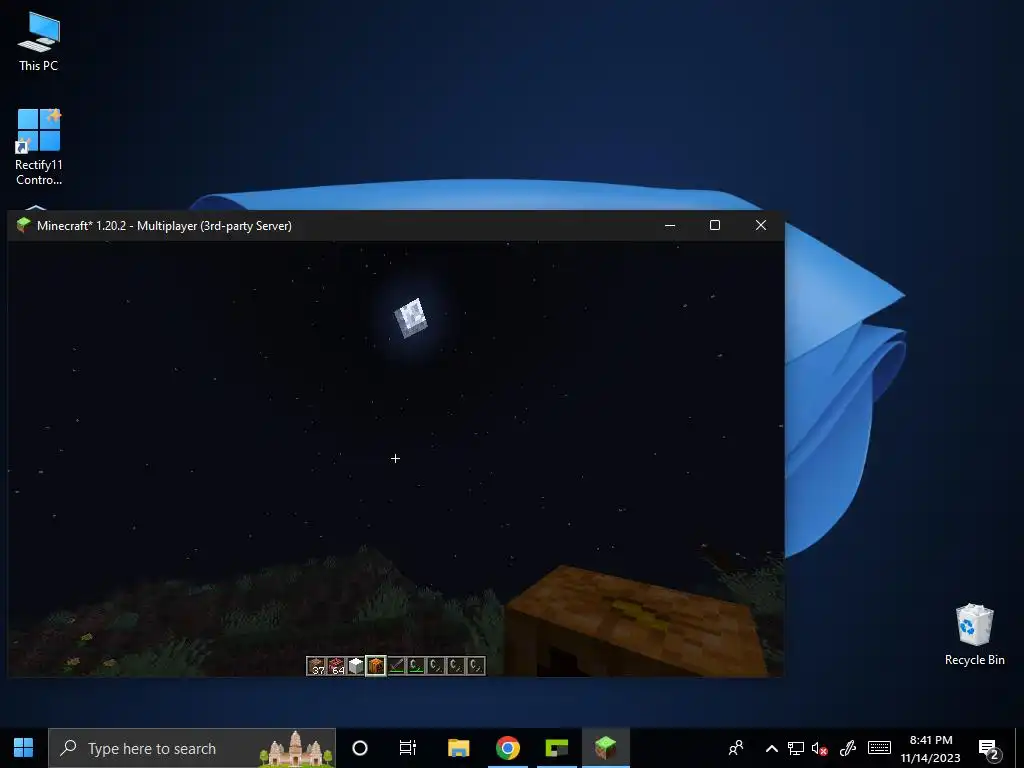Viewport: 1024px width, 768px height.
Task: Open the touch keyboard tray icon
Action: tap(879, 748)
